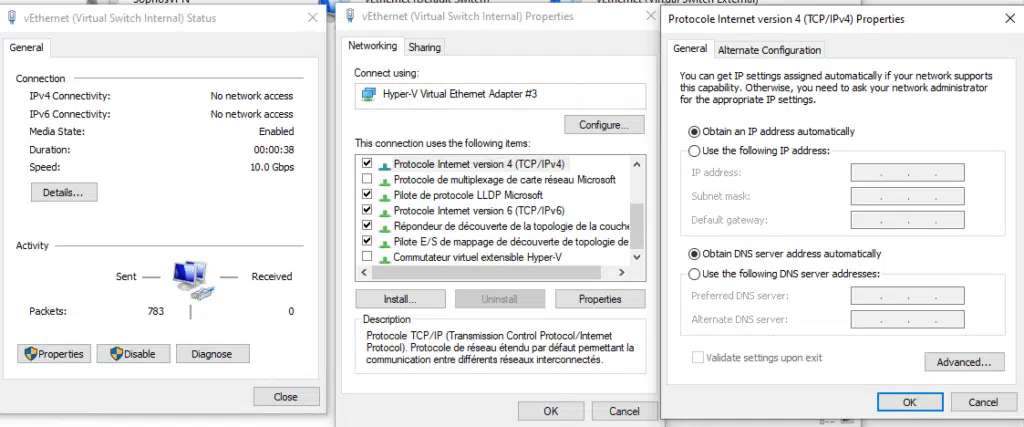This screenshot has width=1024, height=427.
Task: Open the General tab in Status window
Action: (x=26, y=48)
